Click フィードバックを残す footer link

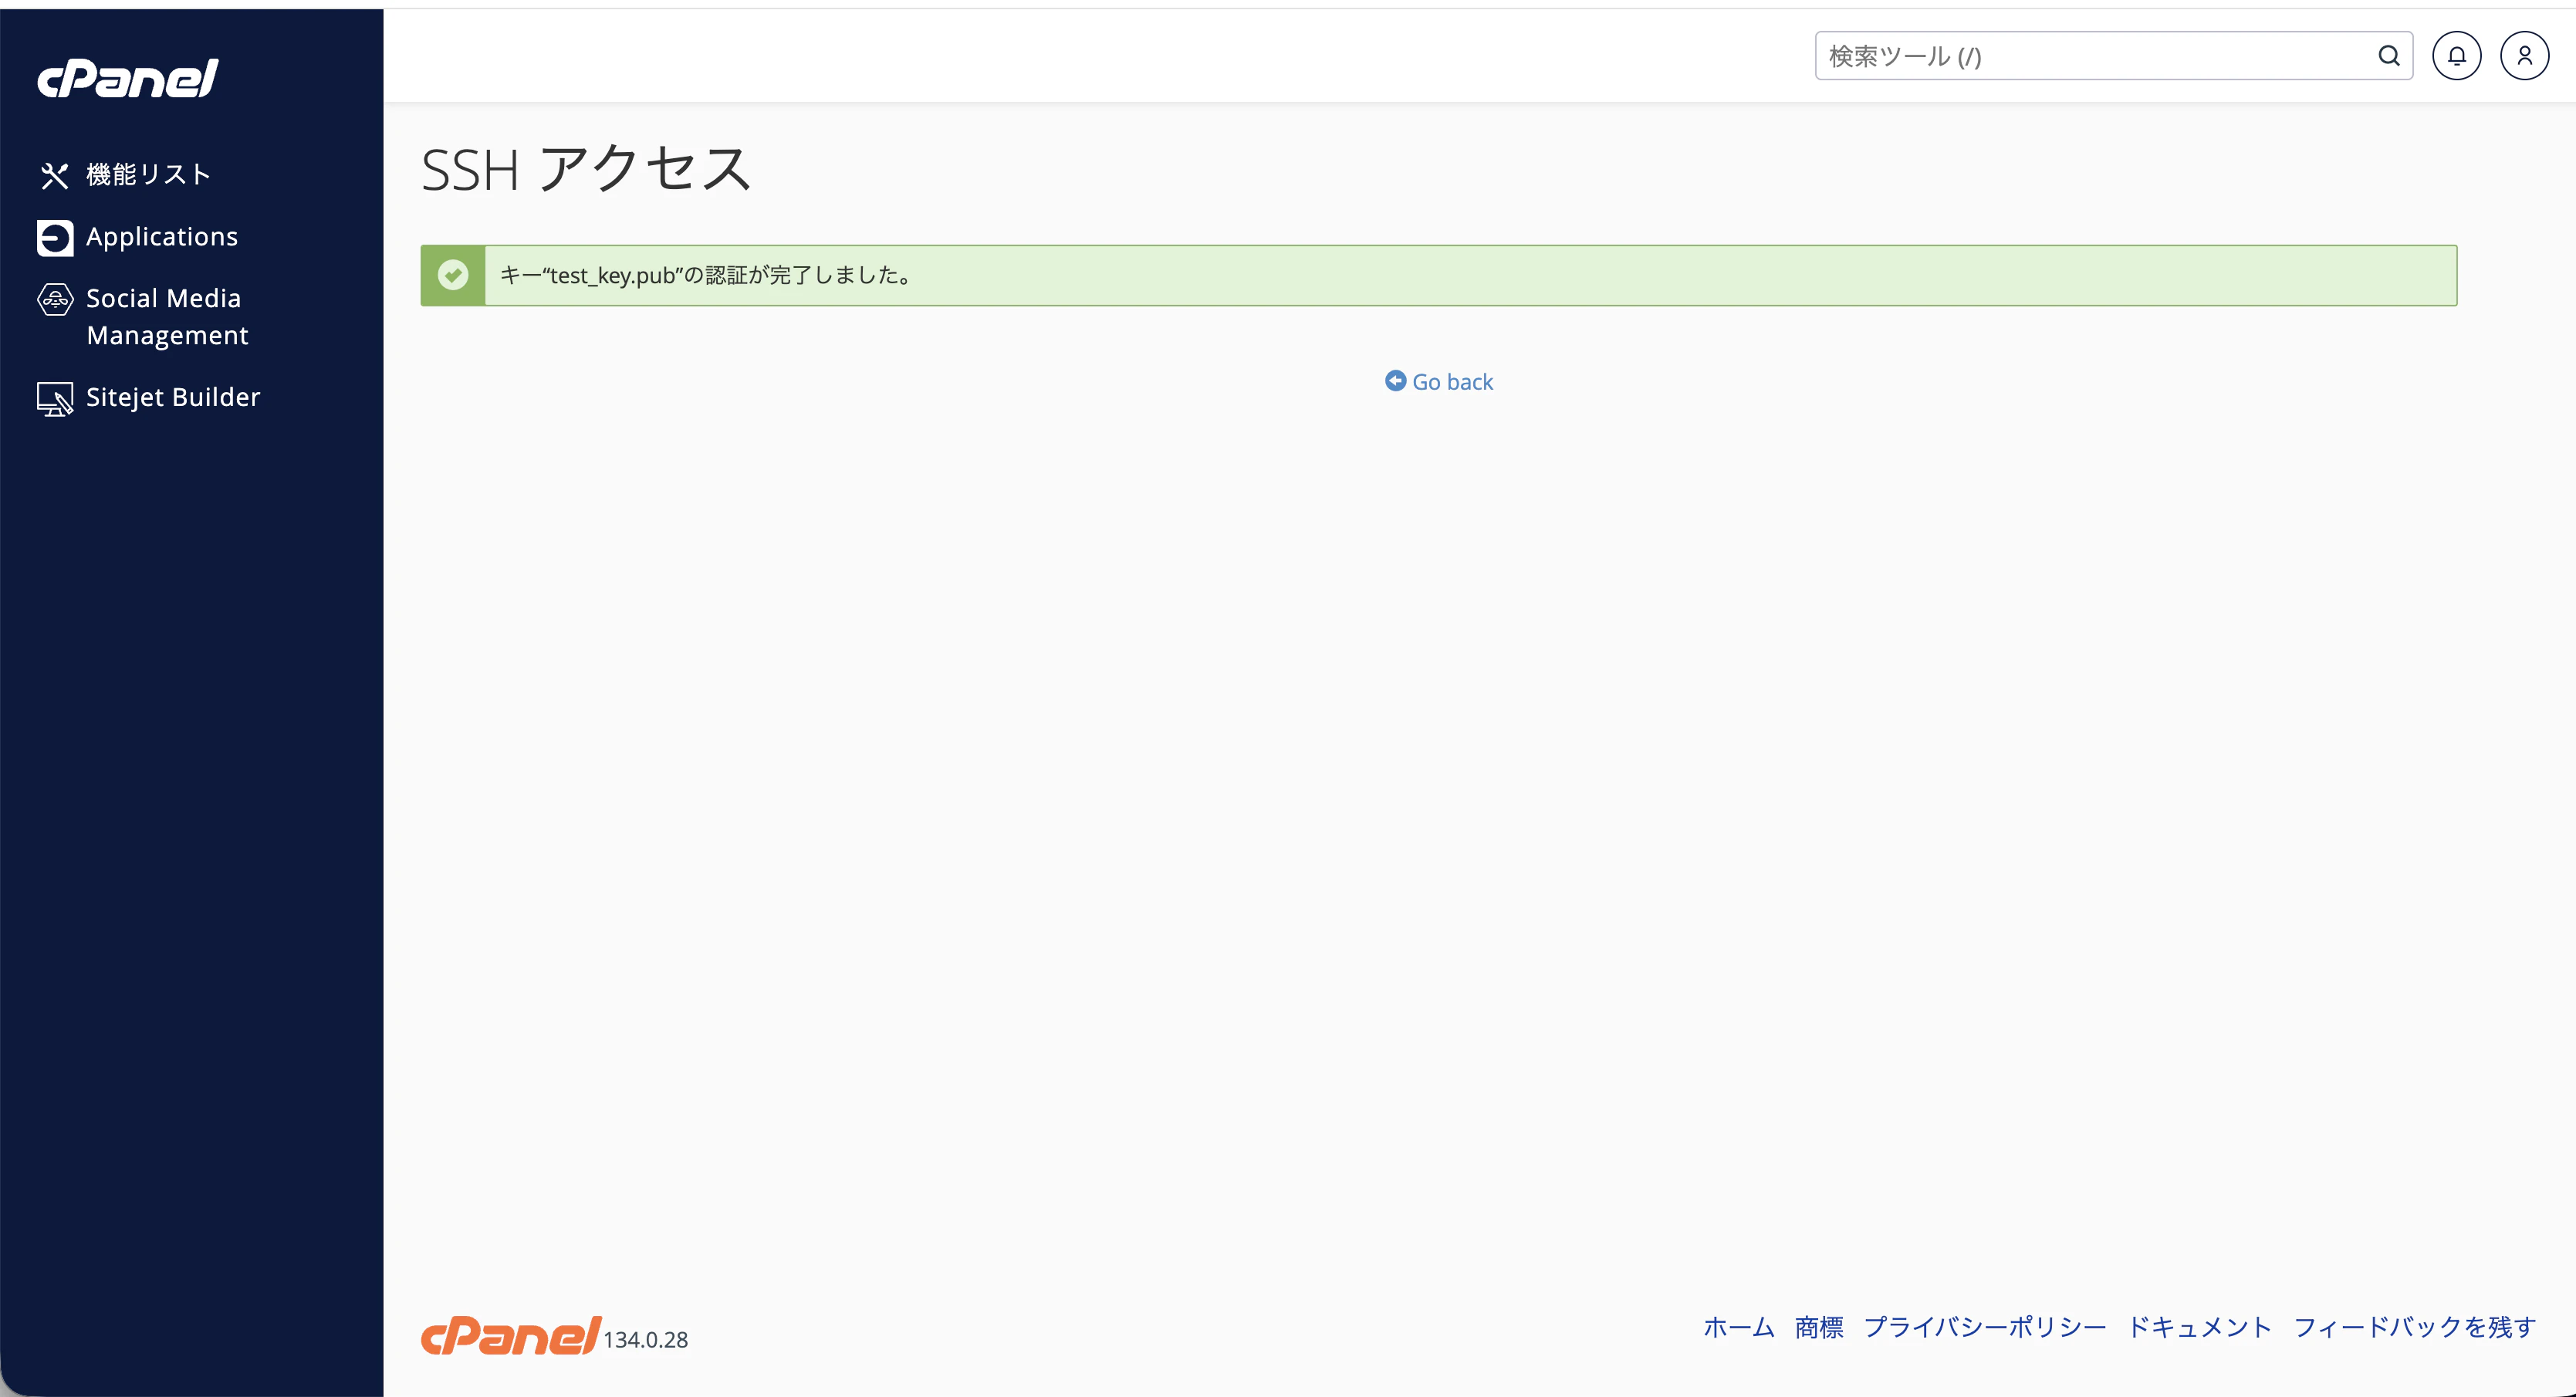pos(2414,1327)
